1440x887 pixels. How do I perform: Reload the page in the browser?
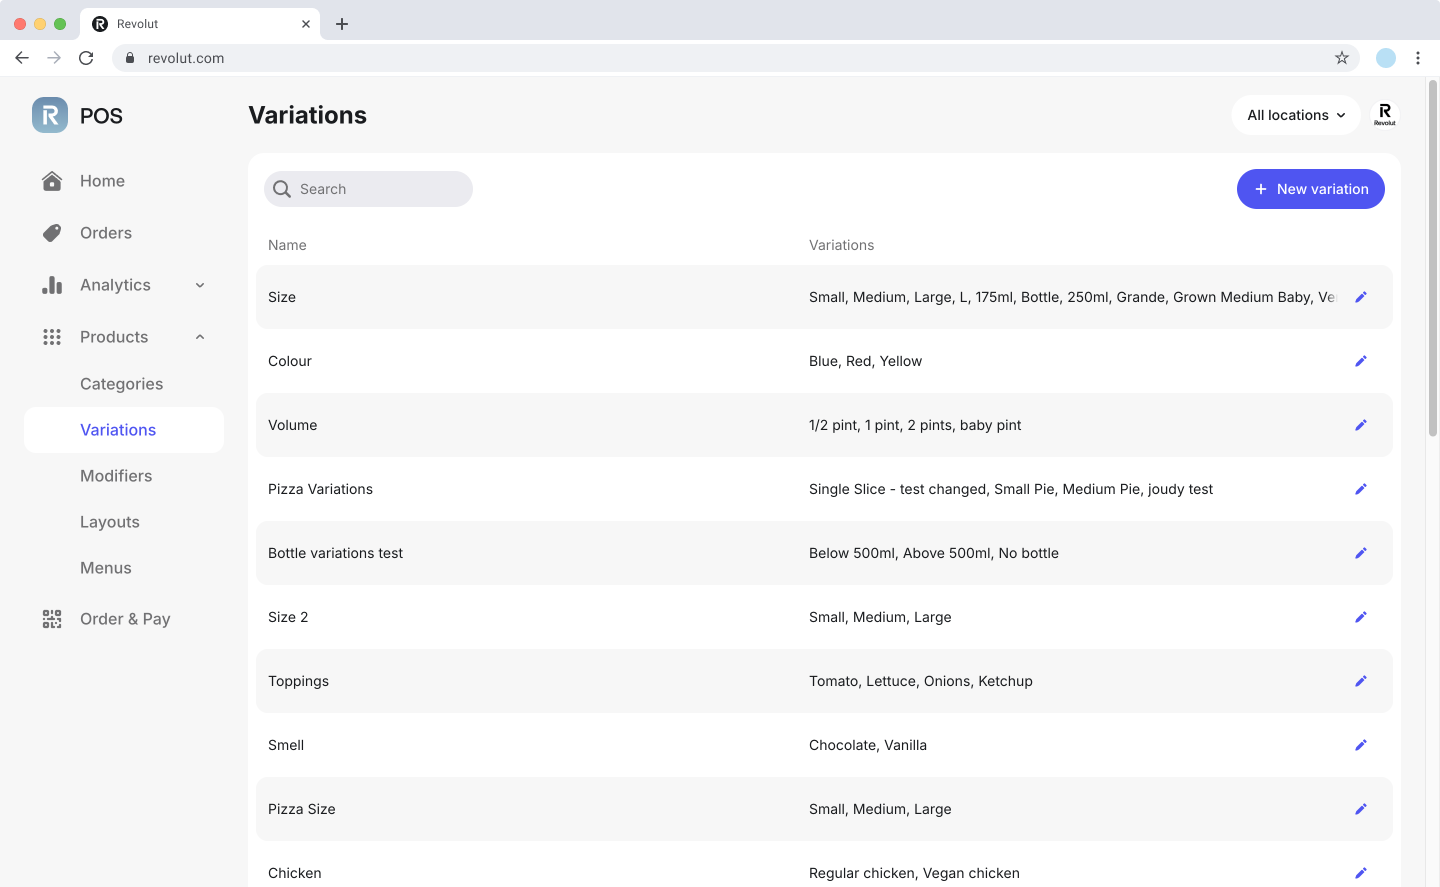point(86,58)
